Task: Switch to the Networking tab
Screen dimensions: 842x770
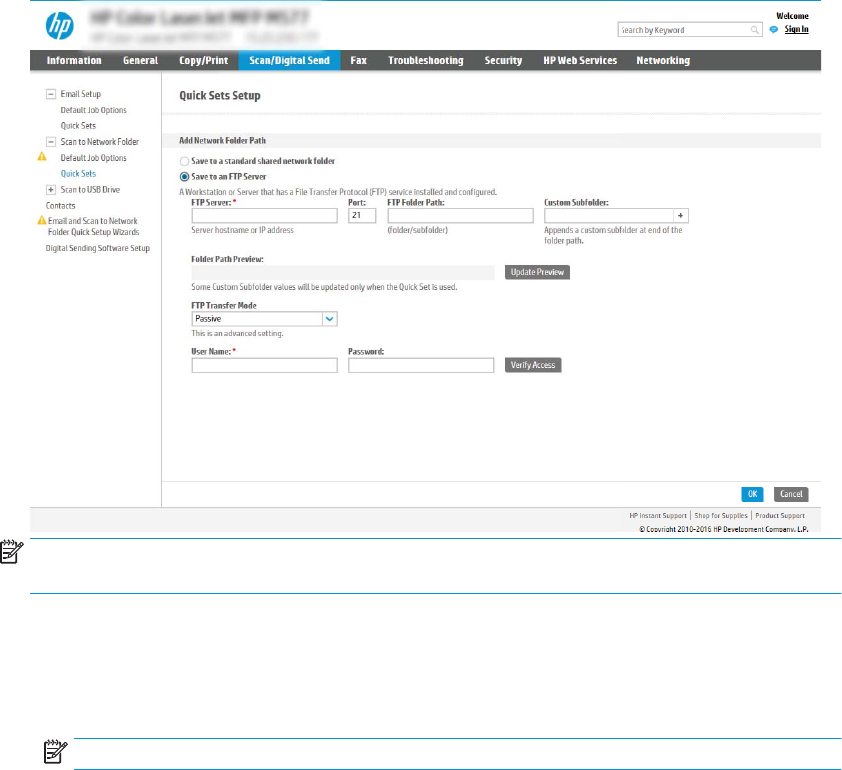Action: pos(662,61)
